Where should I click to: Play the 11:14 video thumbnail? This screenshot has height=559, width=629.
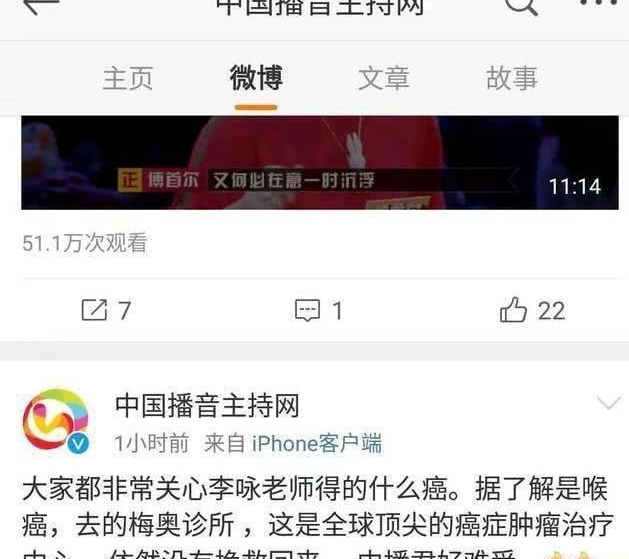click(x=320, y=162)
